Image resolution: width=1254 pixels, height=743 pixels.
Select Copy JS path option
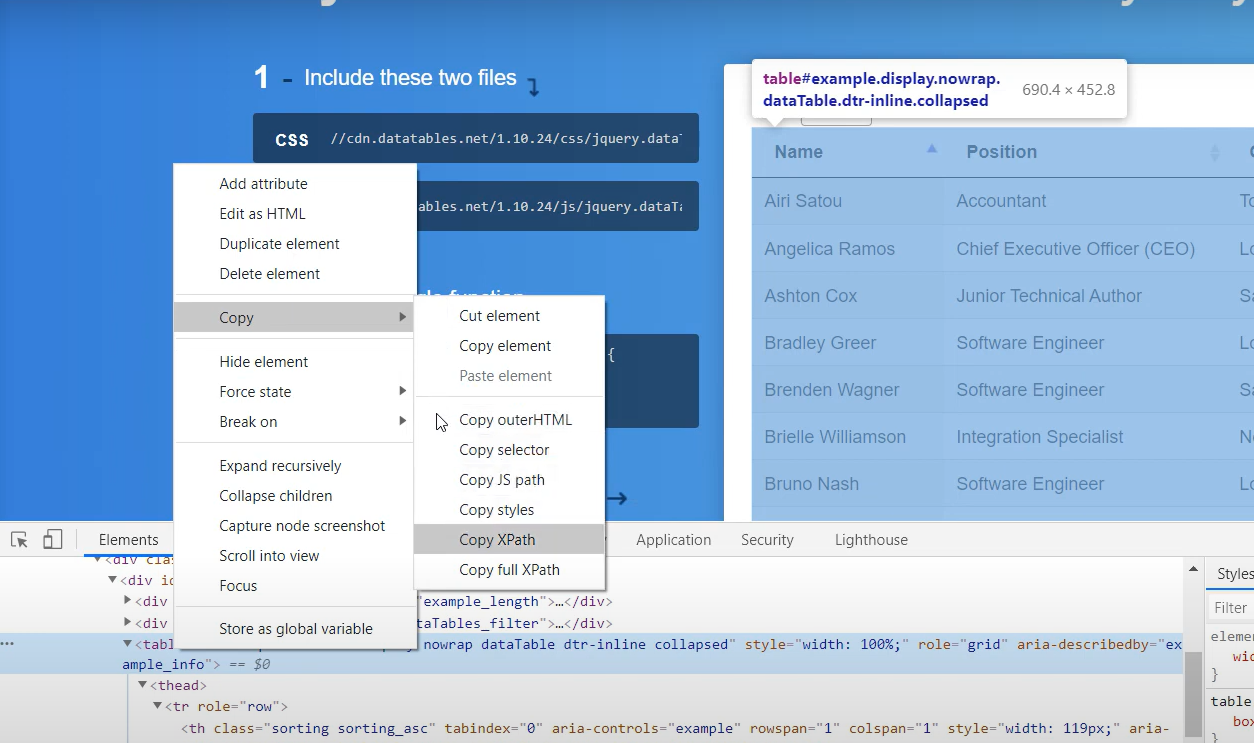[x=509, y=480]
